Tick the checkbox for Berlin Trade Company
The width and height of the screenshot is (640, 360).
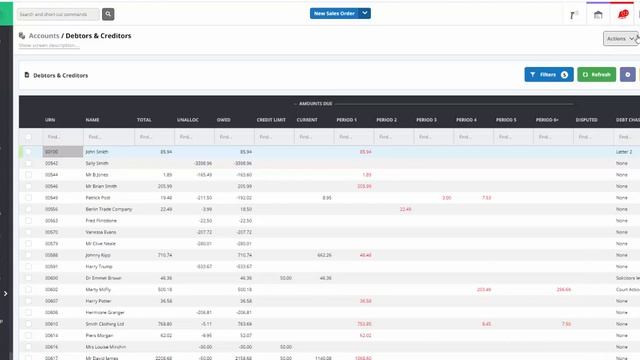28,209
